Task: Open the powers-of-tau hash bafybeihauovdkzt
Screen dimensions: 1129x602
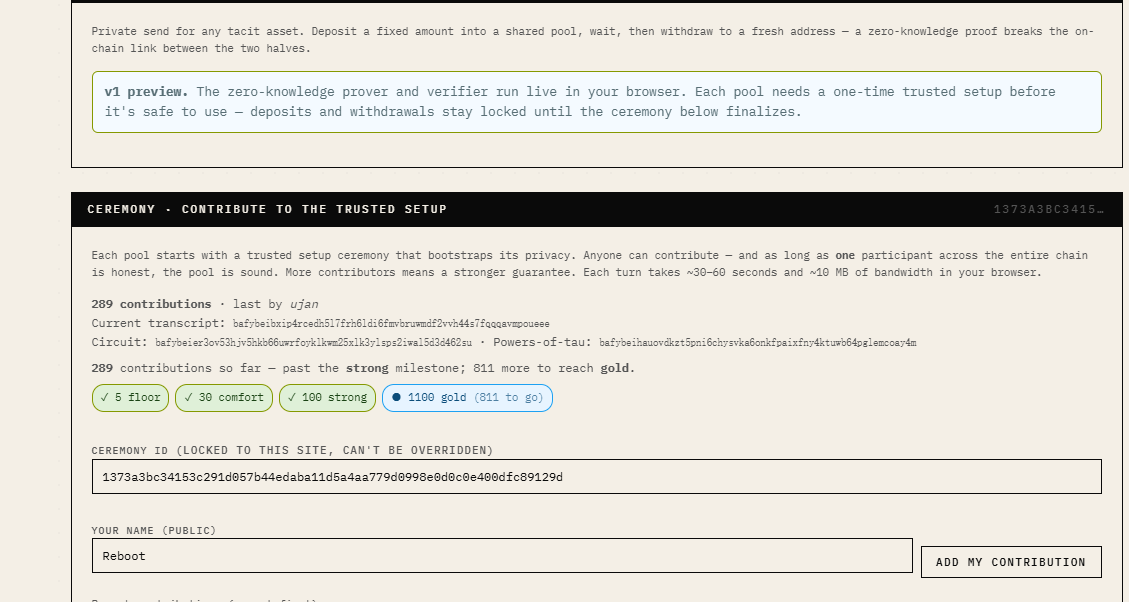Action: (757, 343)
